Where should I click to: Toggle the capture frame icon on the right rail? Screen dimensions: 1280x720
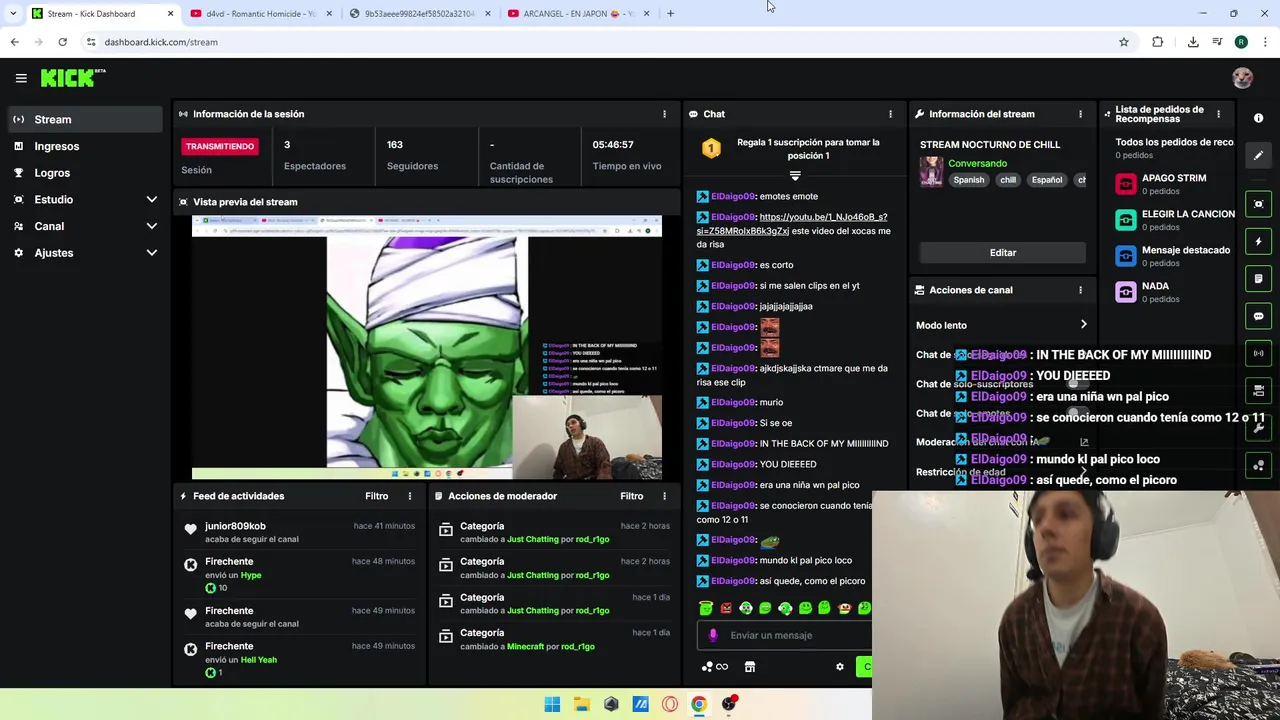[1258, 204]
